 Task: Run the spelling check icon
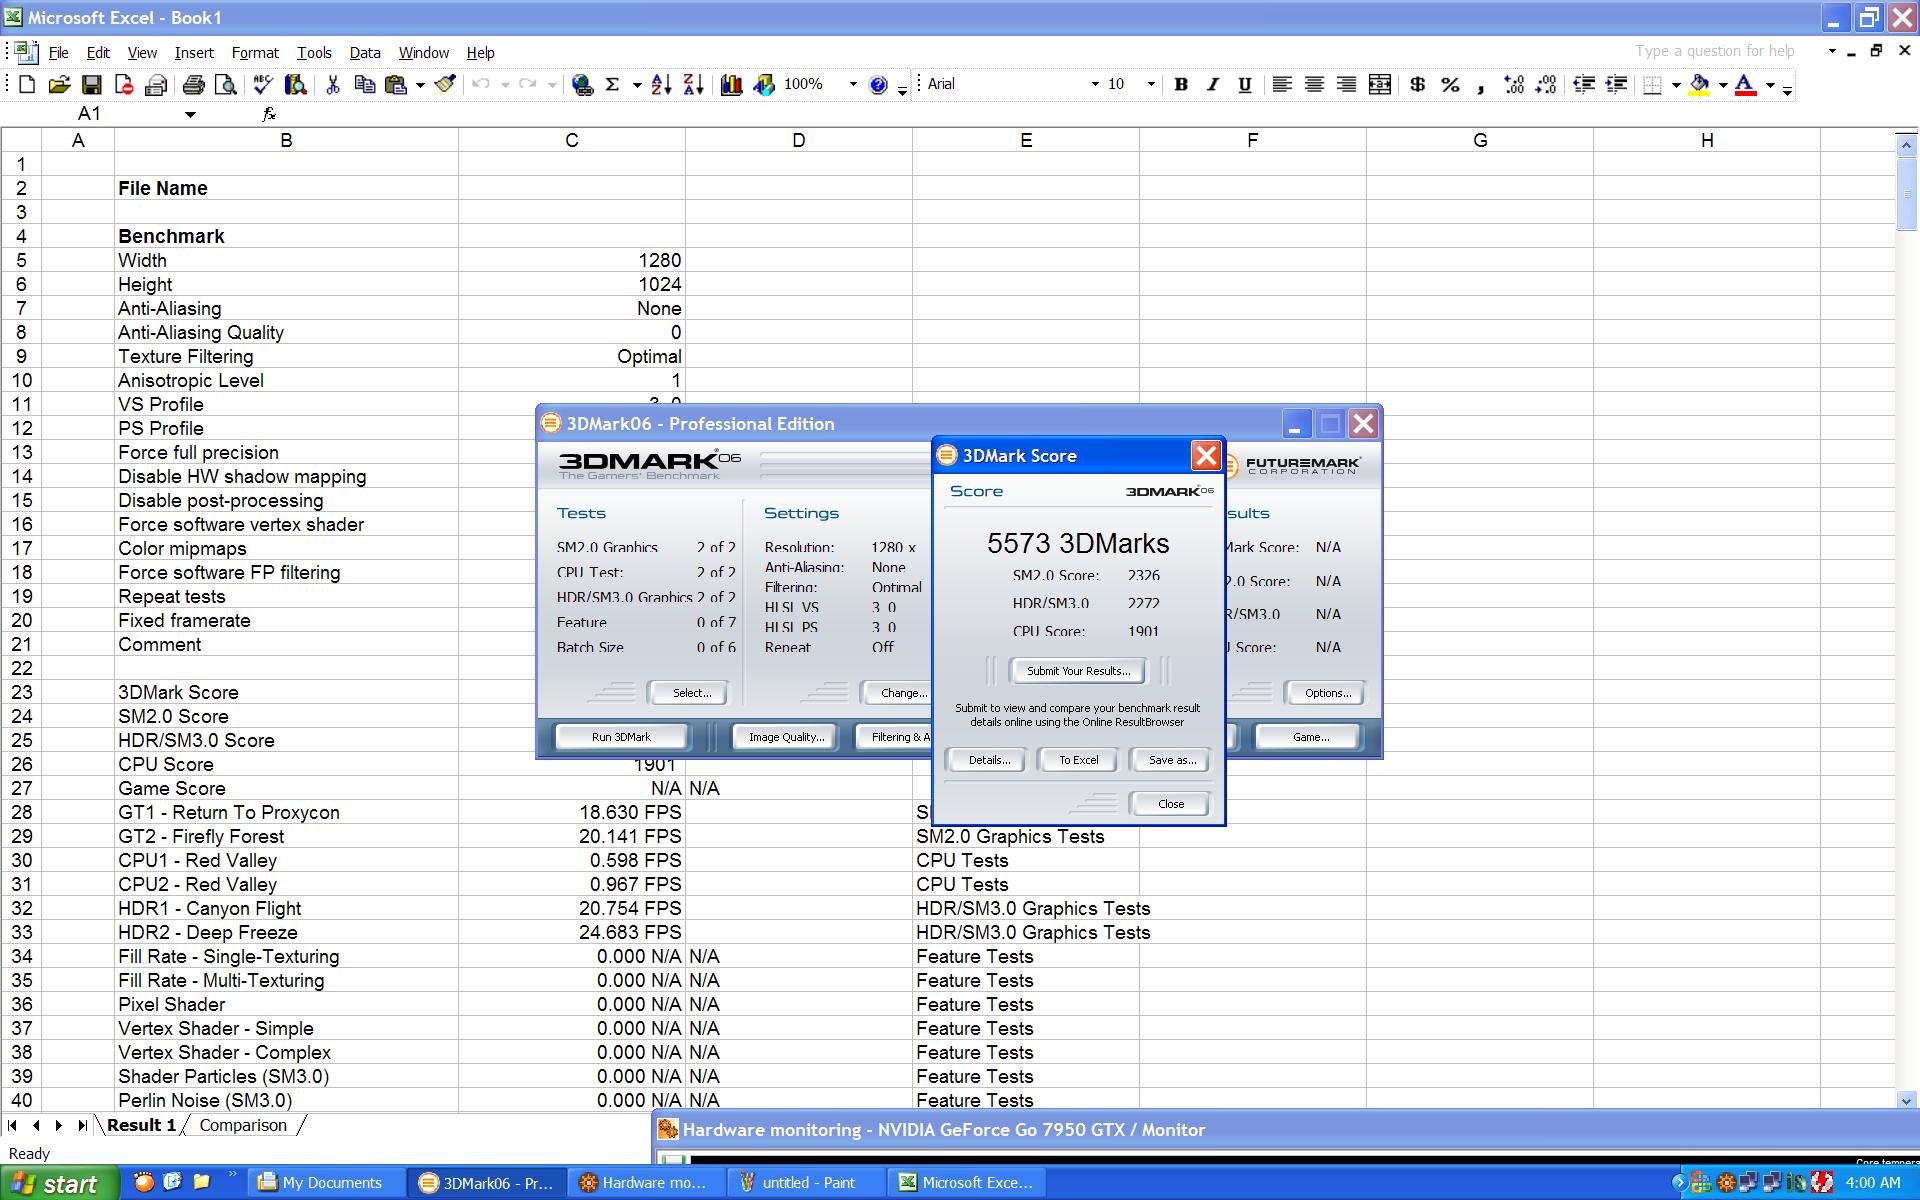(263, 85)
